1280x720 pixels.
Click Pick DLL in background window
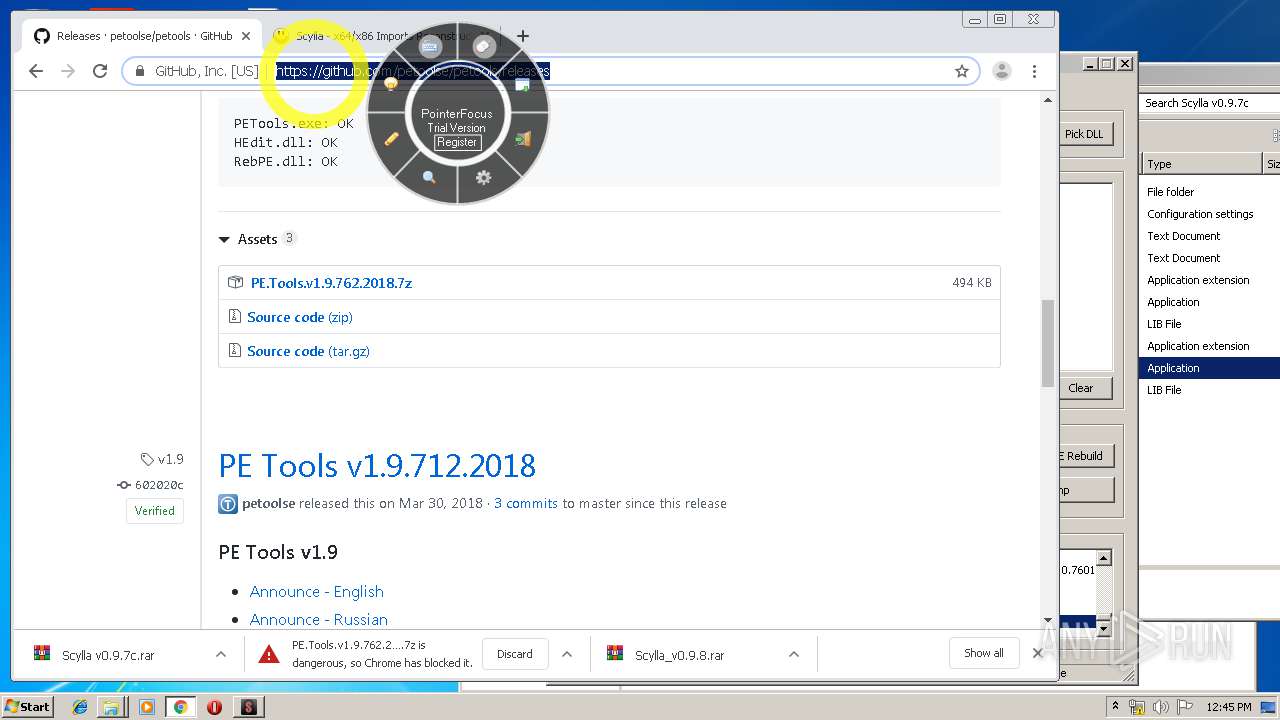pos(1085,134)
